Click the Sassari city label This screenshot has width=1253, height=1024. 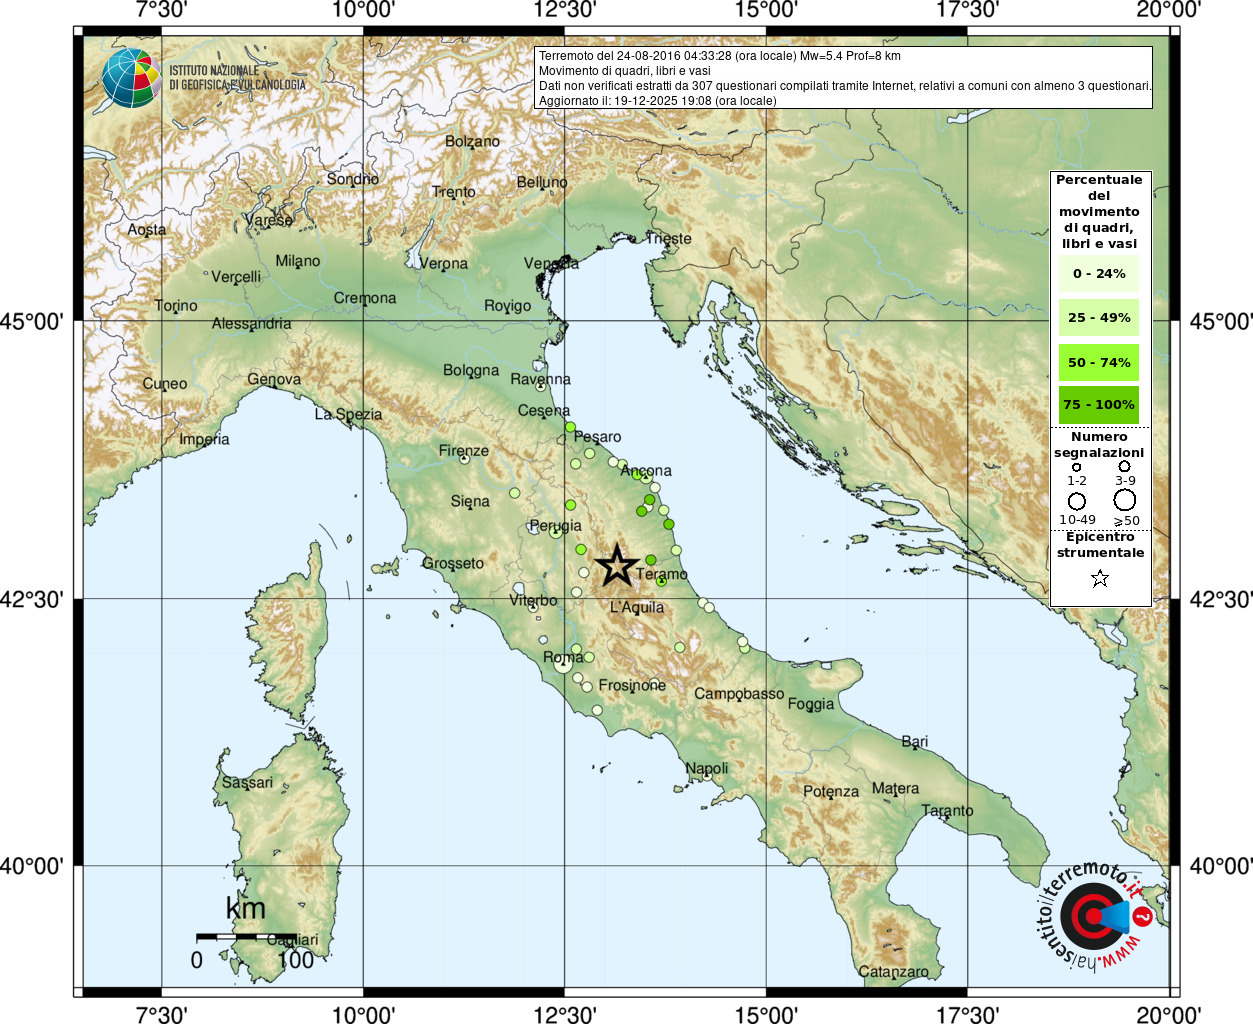[247, 782]
